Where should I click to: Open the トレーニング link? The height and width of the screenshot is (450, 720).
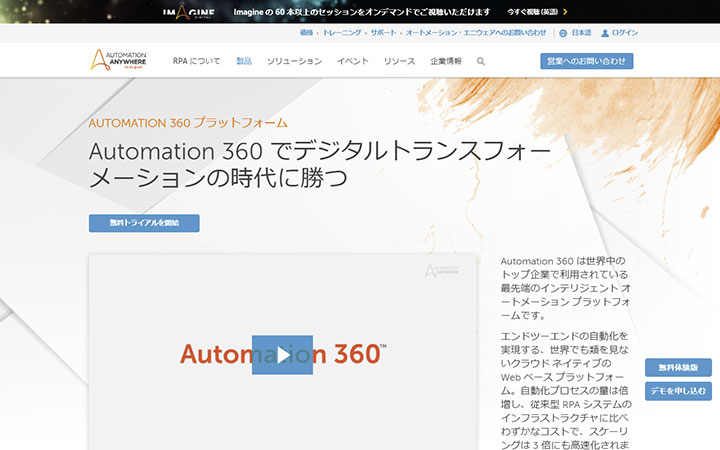pyautogui.click(x=342, y=33)
